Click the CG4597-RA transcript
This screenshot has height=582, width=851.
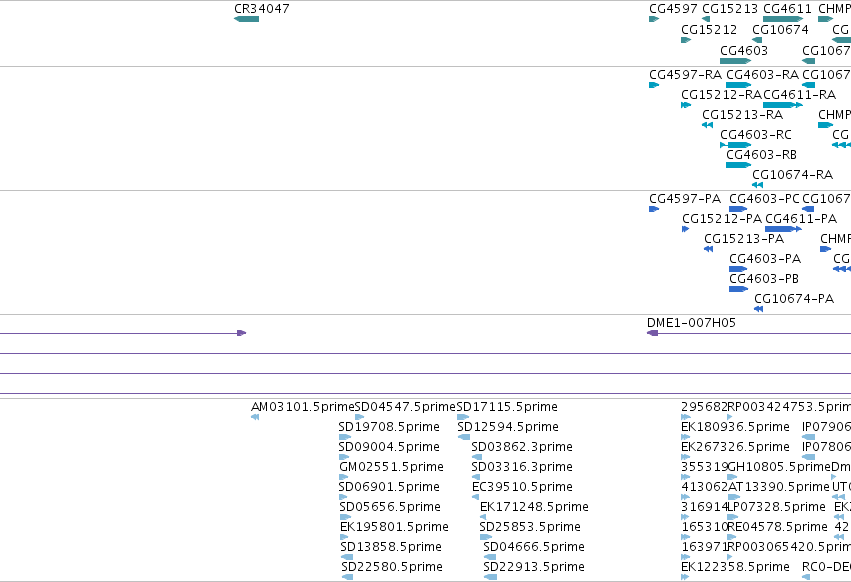[x=654, y=85]
